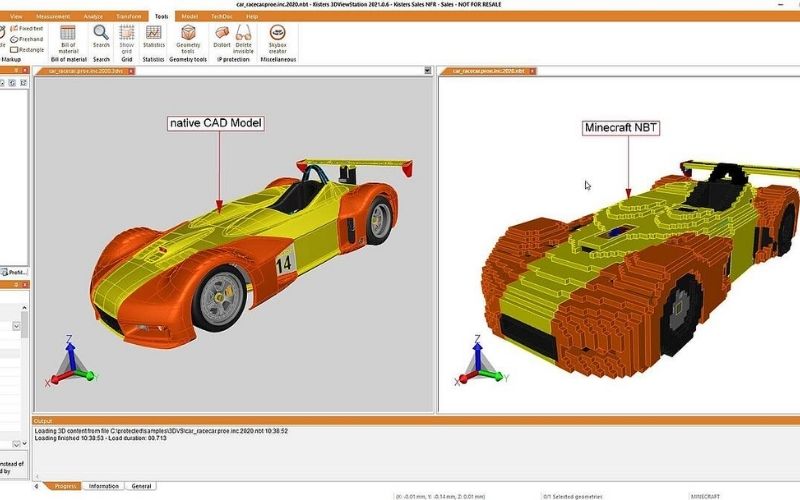Open the Profil tab in left panel

point(14,272)
